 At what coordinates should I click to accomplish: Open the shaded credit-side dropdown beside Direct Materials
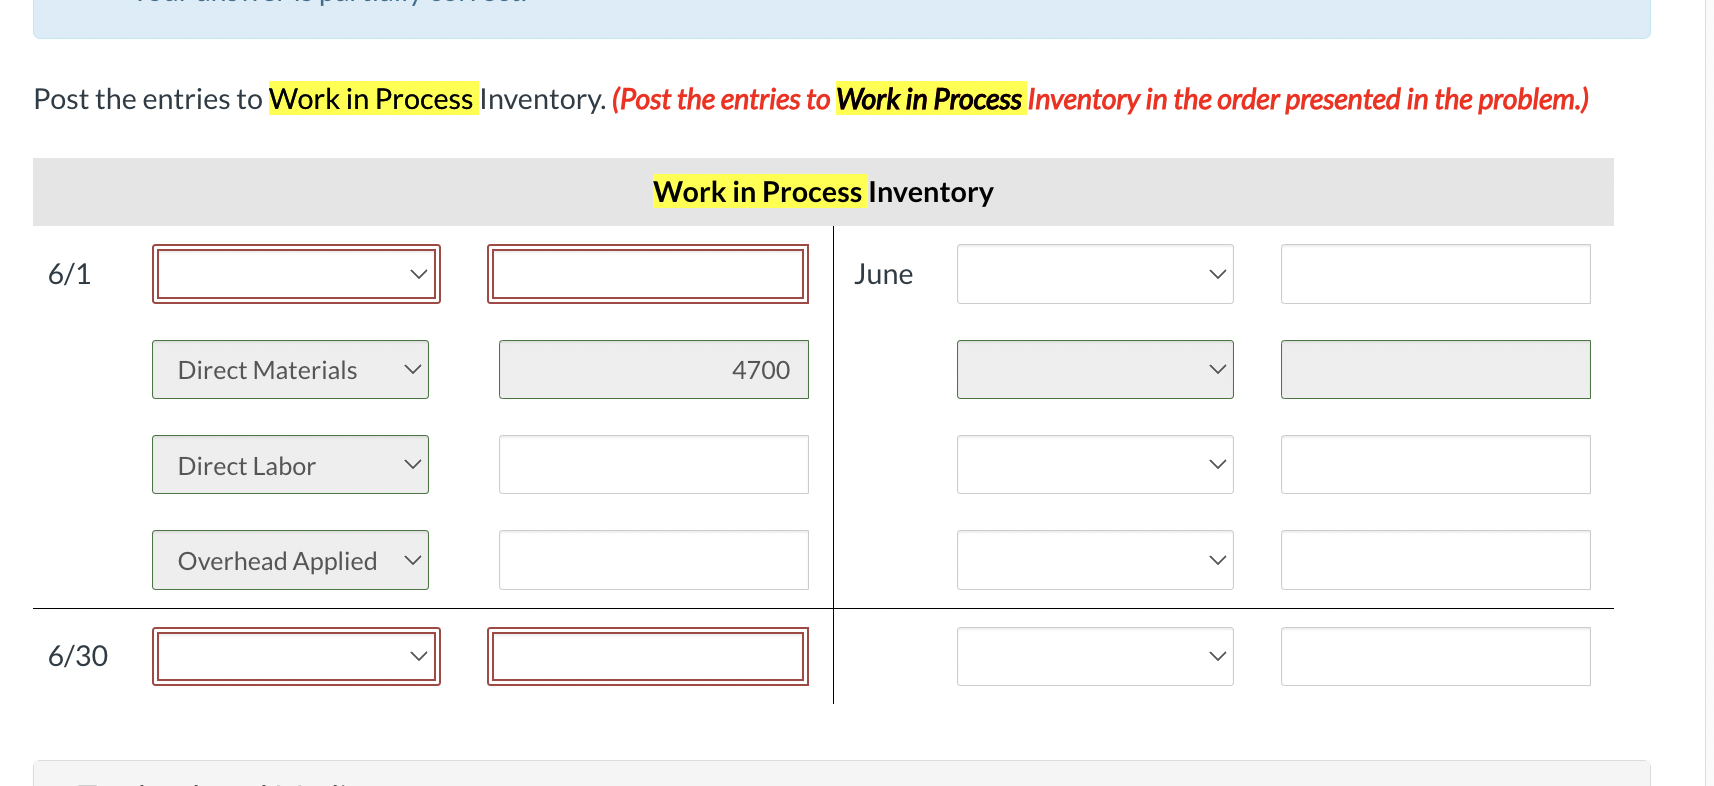point(1094,369)
